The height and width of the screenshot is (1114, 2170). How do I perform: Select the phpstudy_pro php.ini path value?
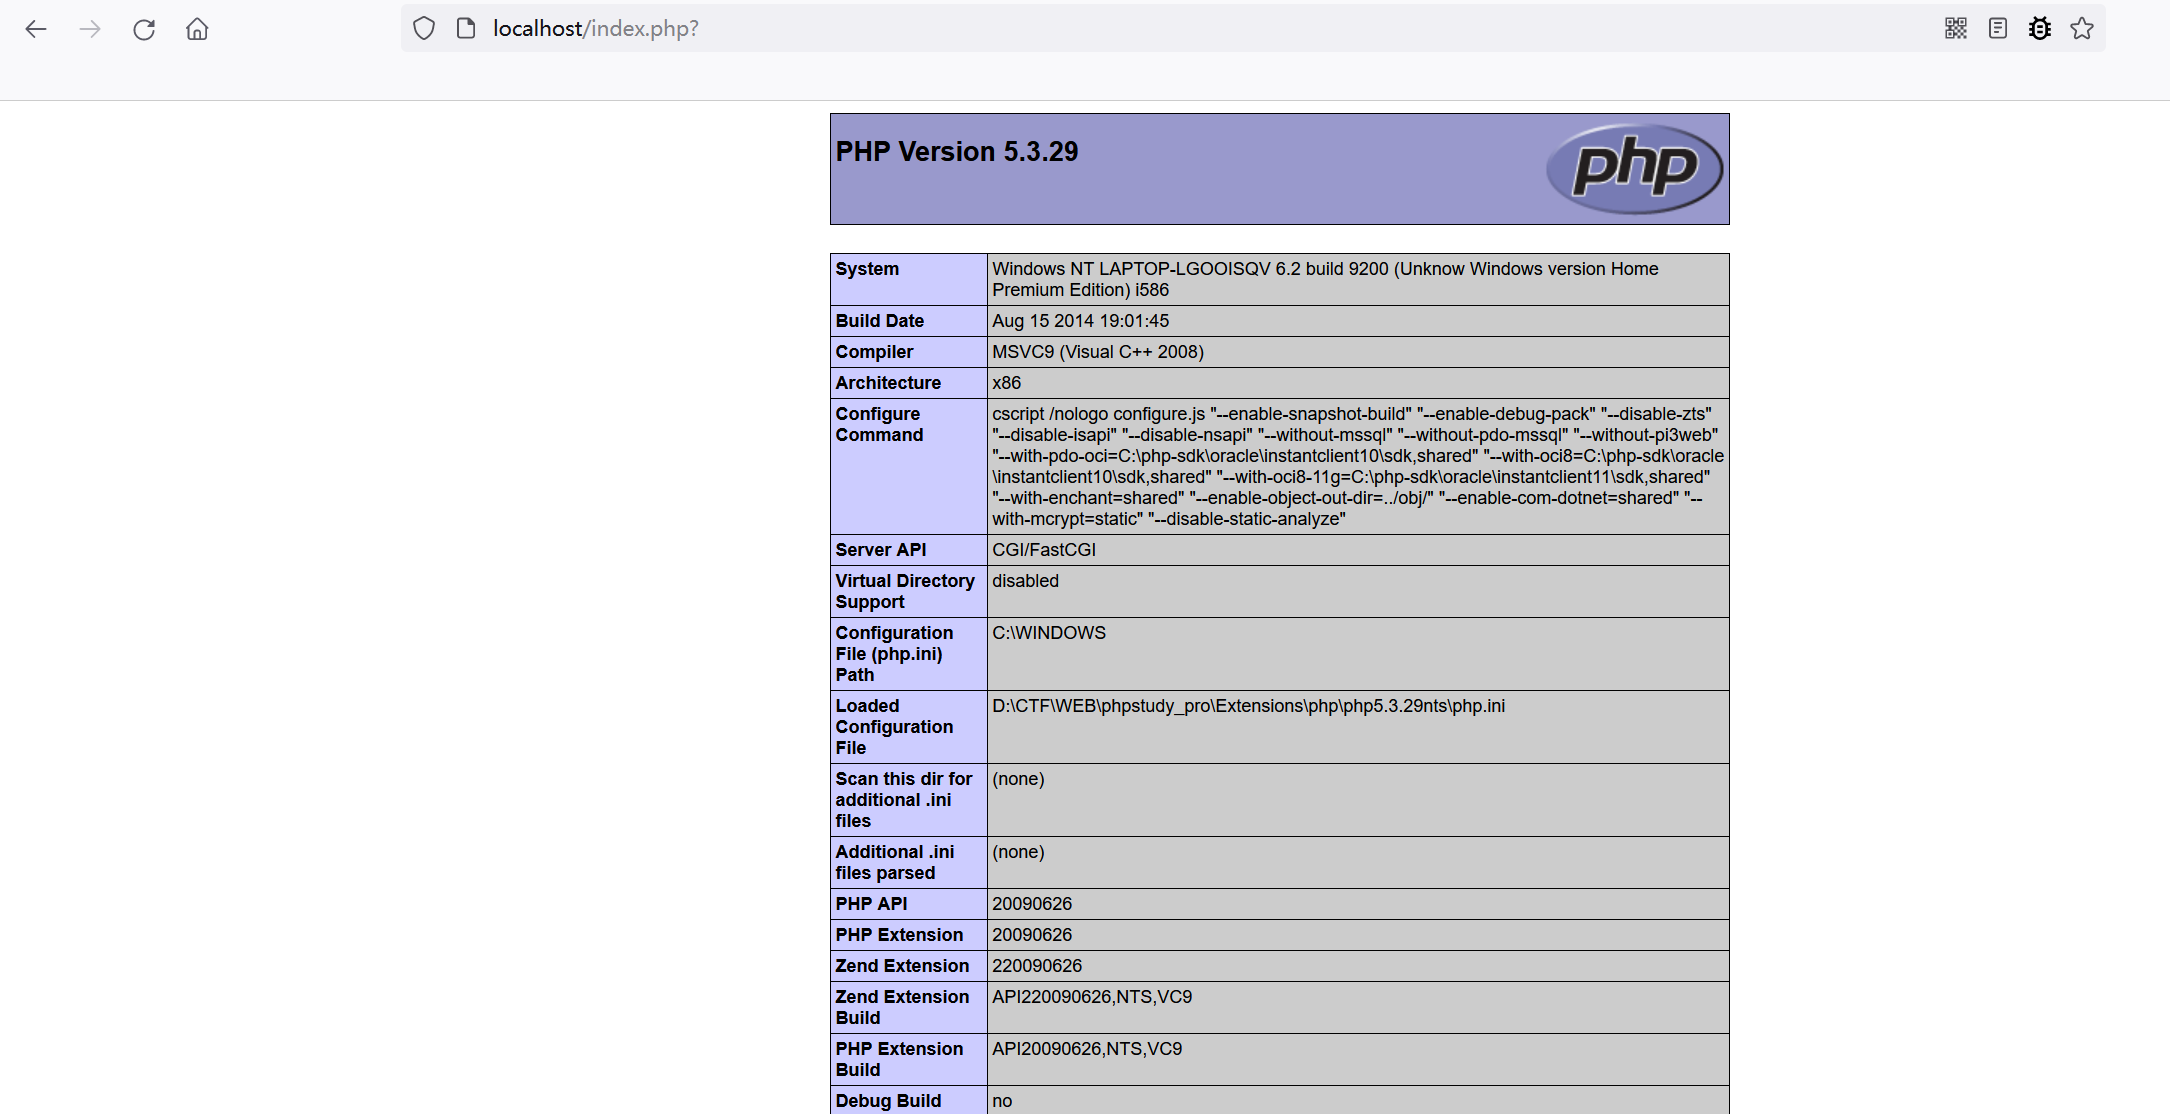[1248, 706]
